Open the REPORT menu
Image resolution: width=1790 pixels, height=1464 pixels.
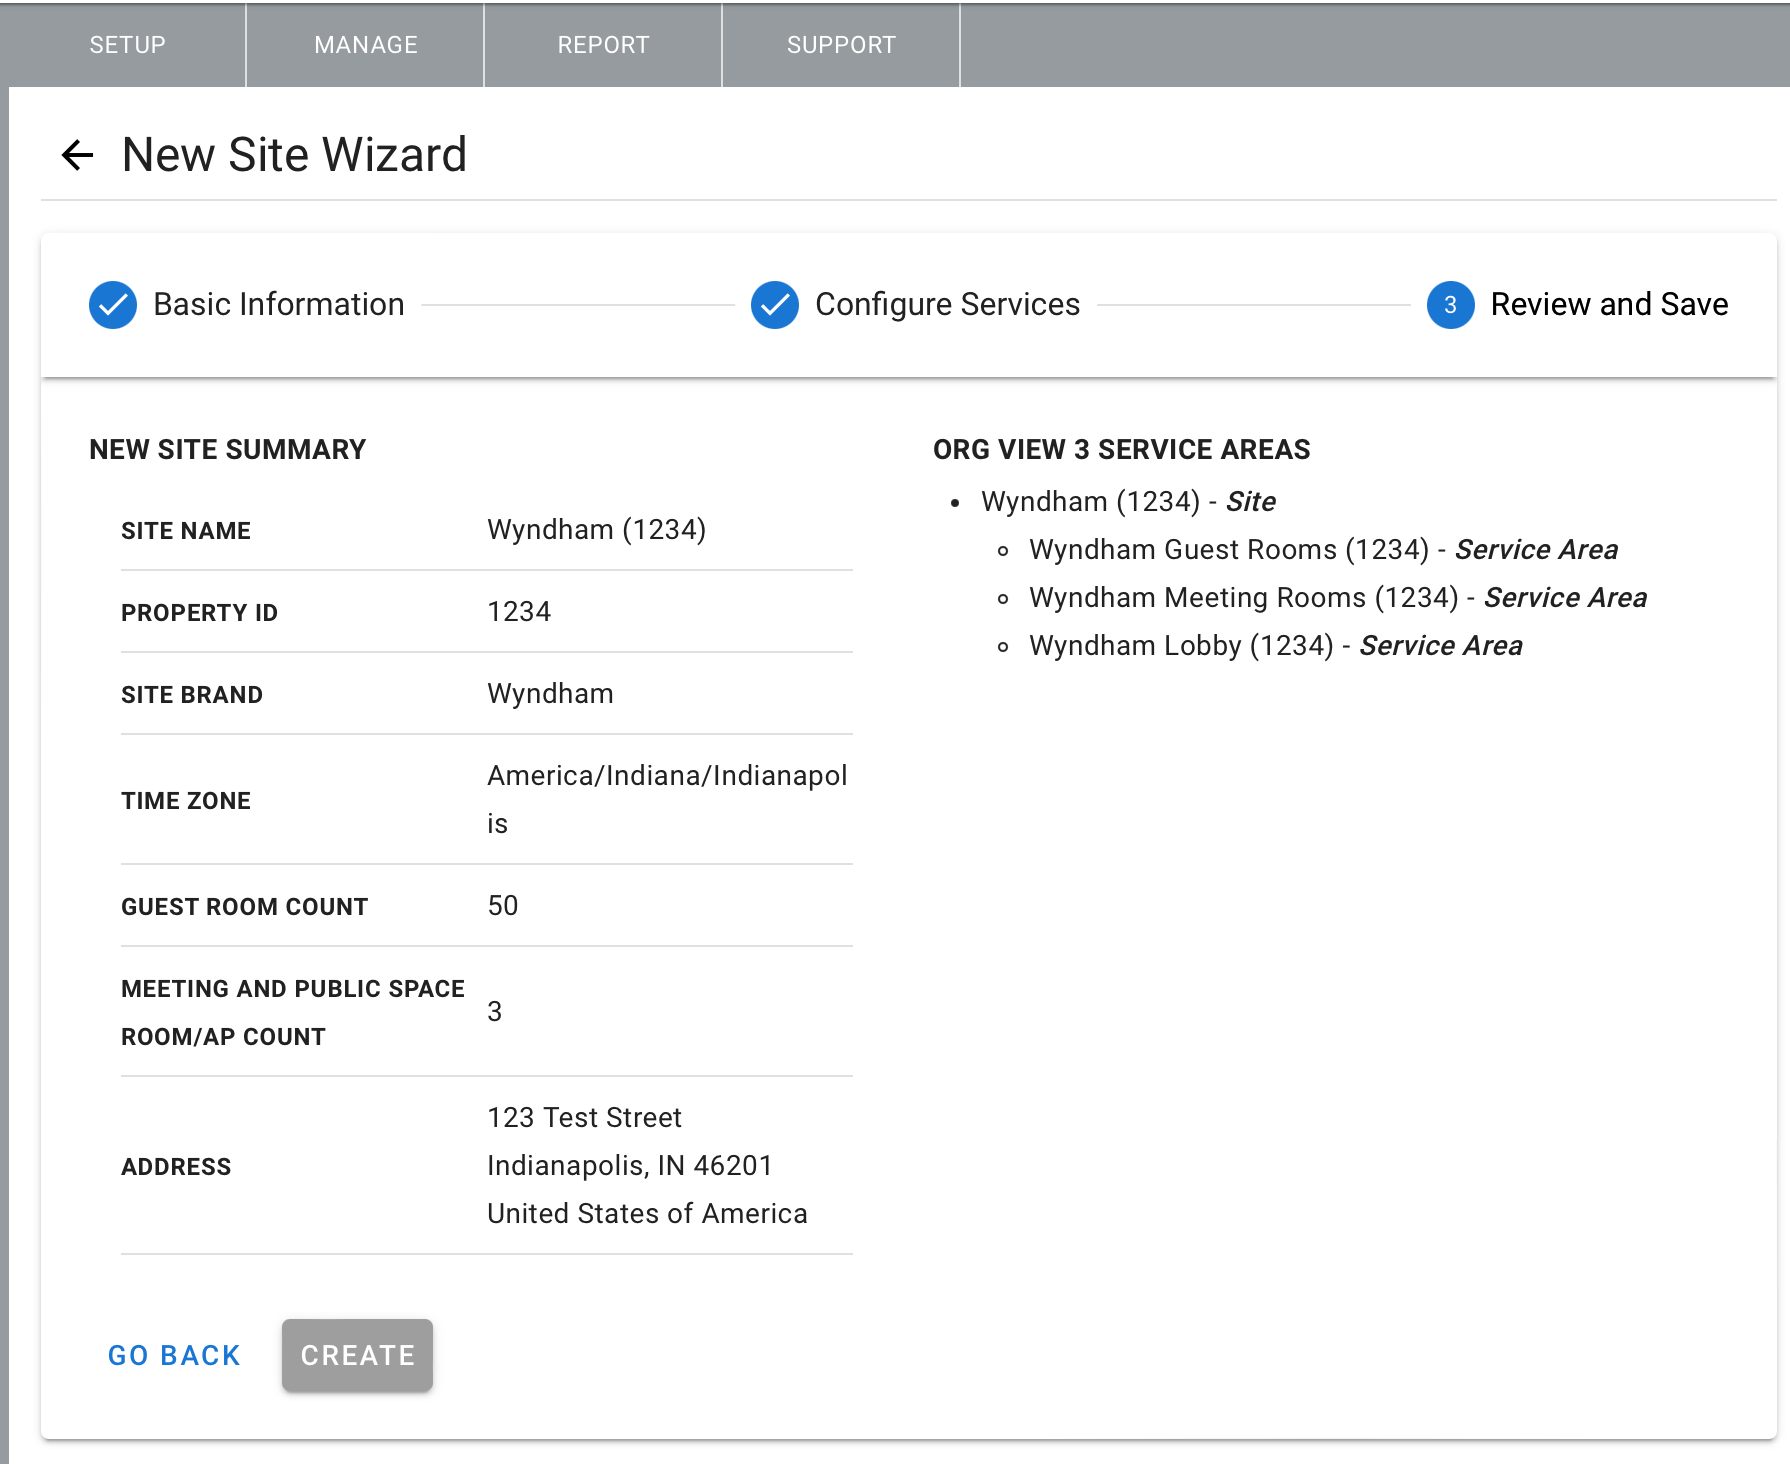(603, 45)
